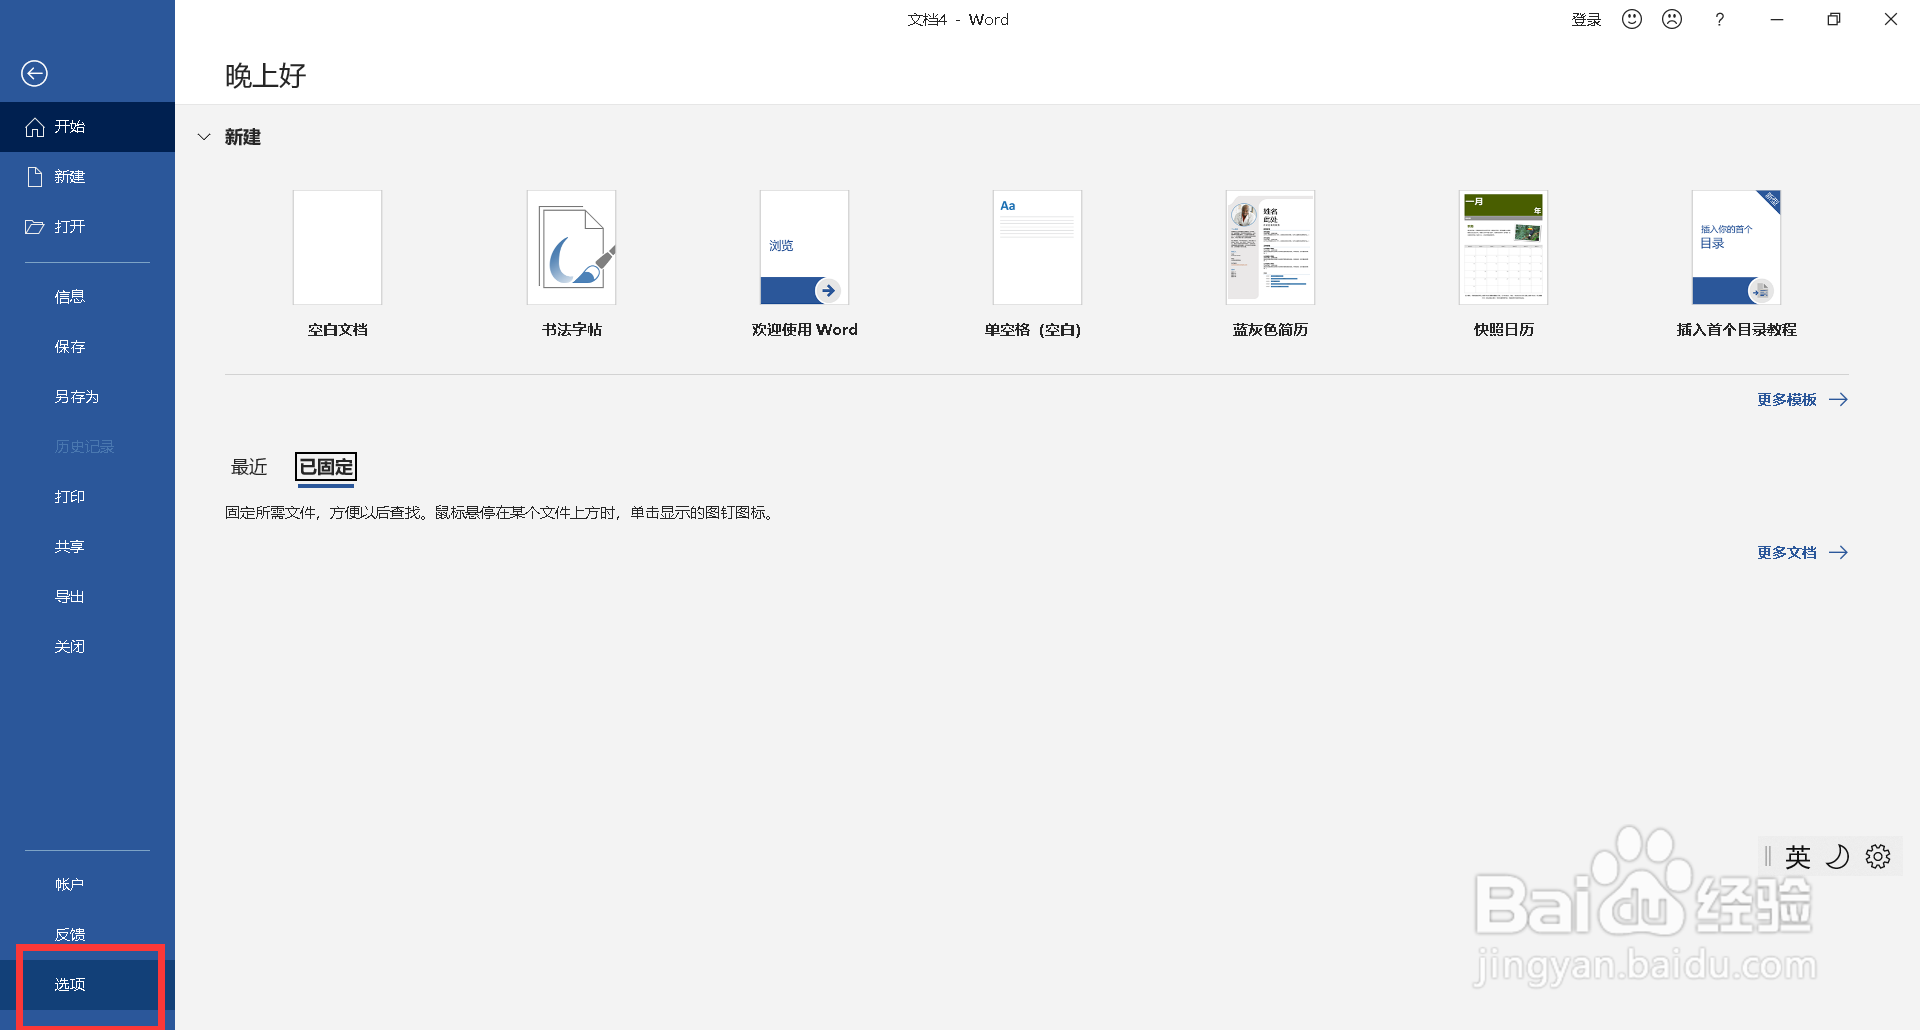
Task: Click the moon icon in IME toolbar
Action: (x=1838, y=857)
